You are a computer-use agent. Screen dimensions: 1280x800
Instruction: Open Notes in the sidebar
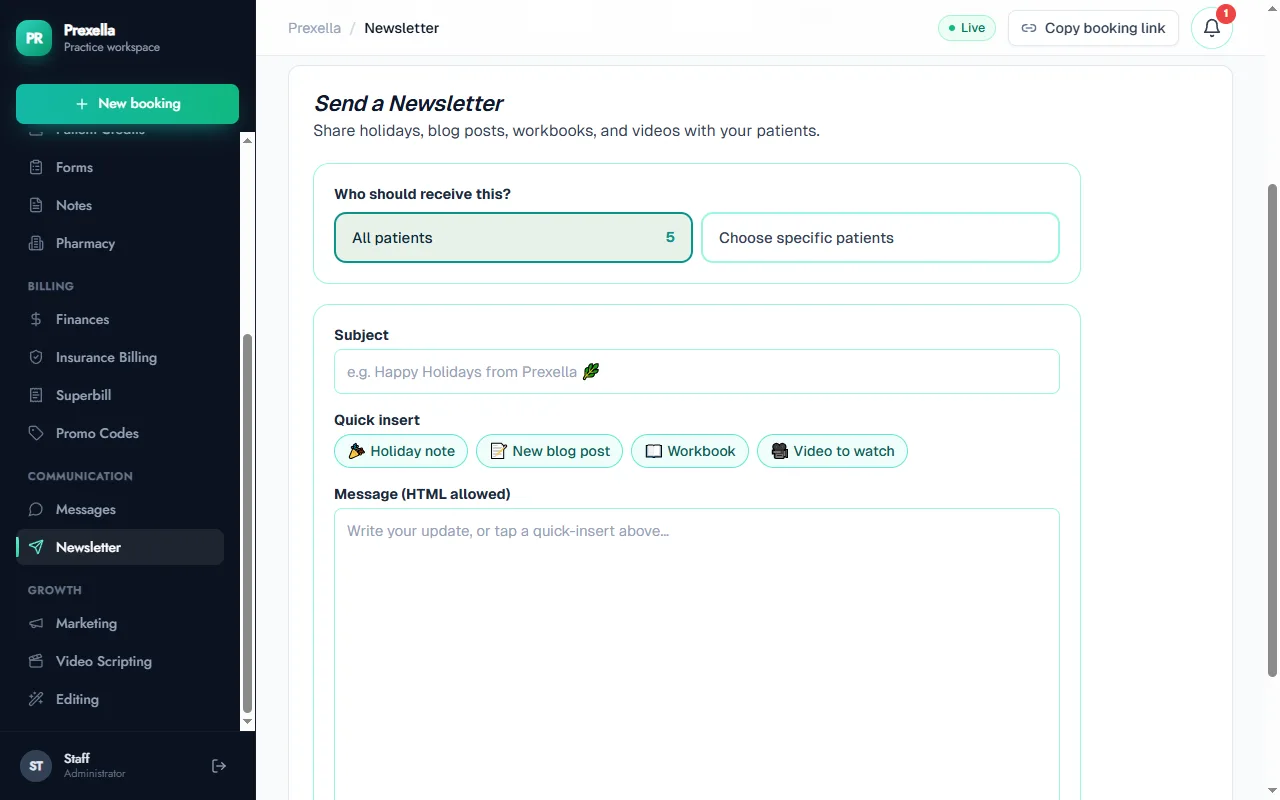[x=120, y=205]
